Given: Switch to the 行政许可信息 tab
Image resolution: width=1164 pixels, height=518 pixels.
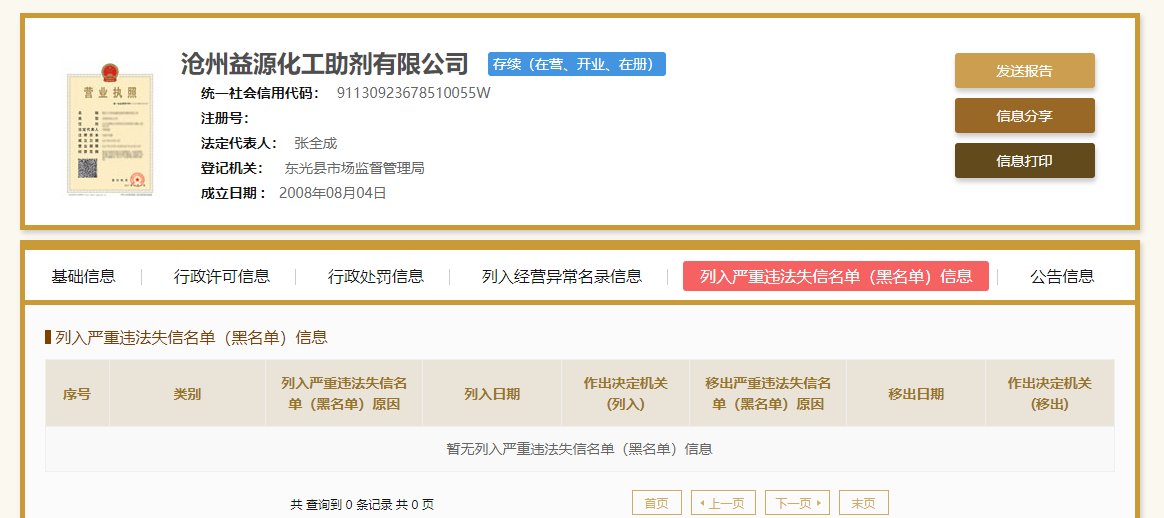Looking at the screenshot, I should [222, 277].
